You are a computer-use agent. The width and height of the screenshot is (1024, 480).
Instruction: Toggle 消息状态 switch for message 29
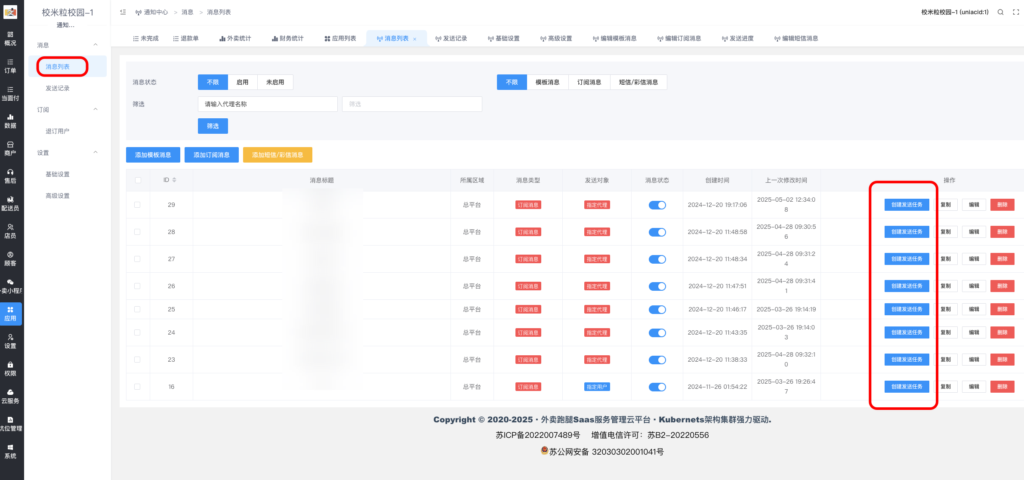point(657,205)
